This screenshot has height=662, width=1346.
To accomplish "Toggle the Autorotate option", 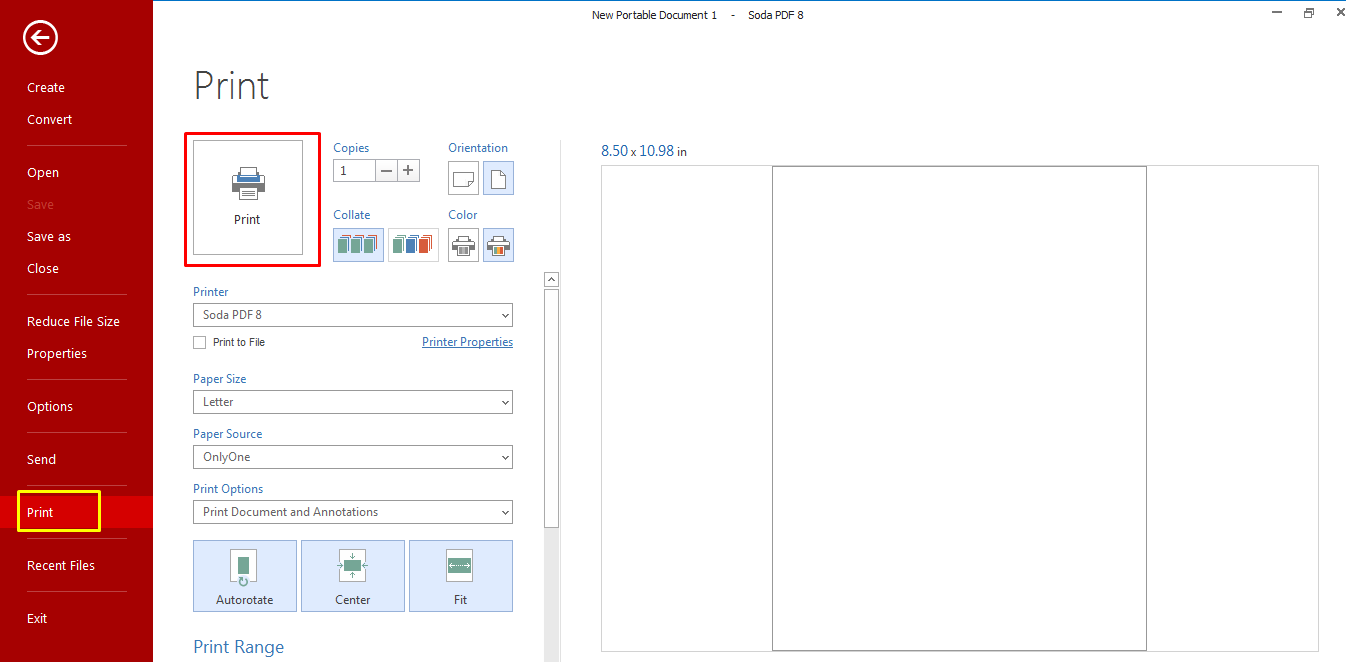I will coord(245,576).
